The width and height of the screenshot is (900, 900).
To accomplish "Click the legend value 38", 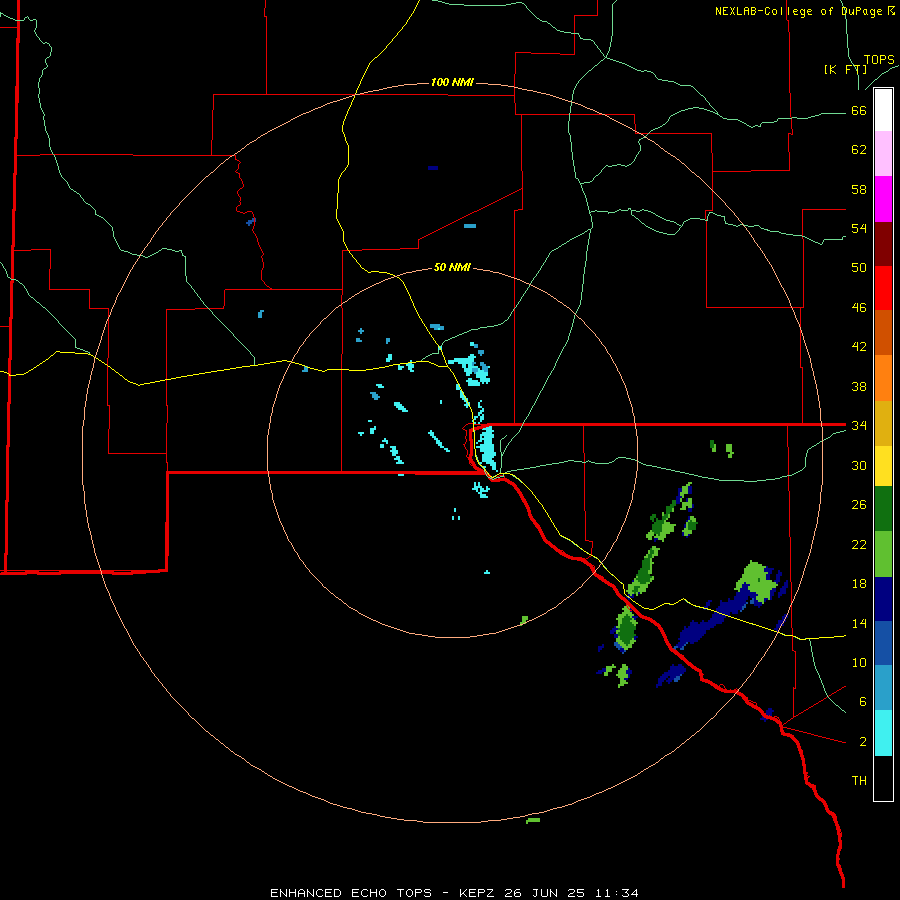I will click(x=859, y=386).
